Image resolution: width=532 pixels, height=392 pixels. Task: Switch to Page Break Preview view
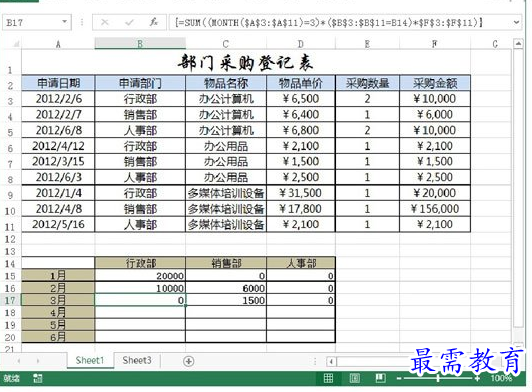[x=381, y=378]
